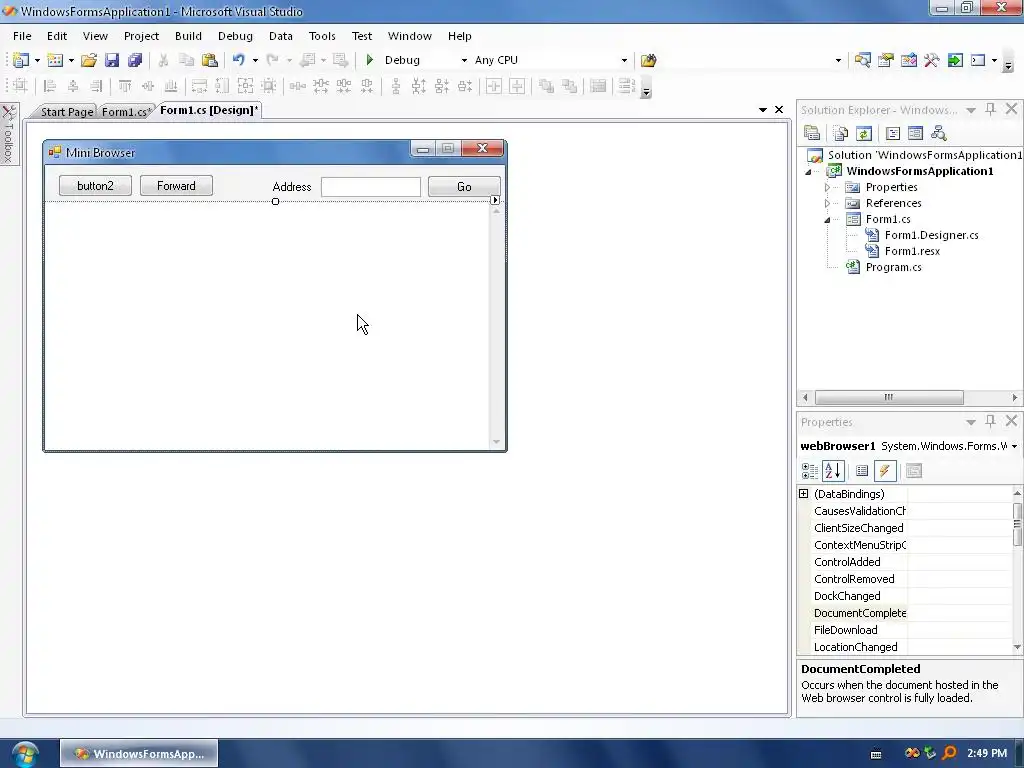Select the Forward button on the form

click(176, 185)
